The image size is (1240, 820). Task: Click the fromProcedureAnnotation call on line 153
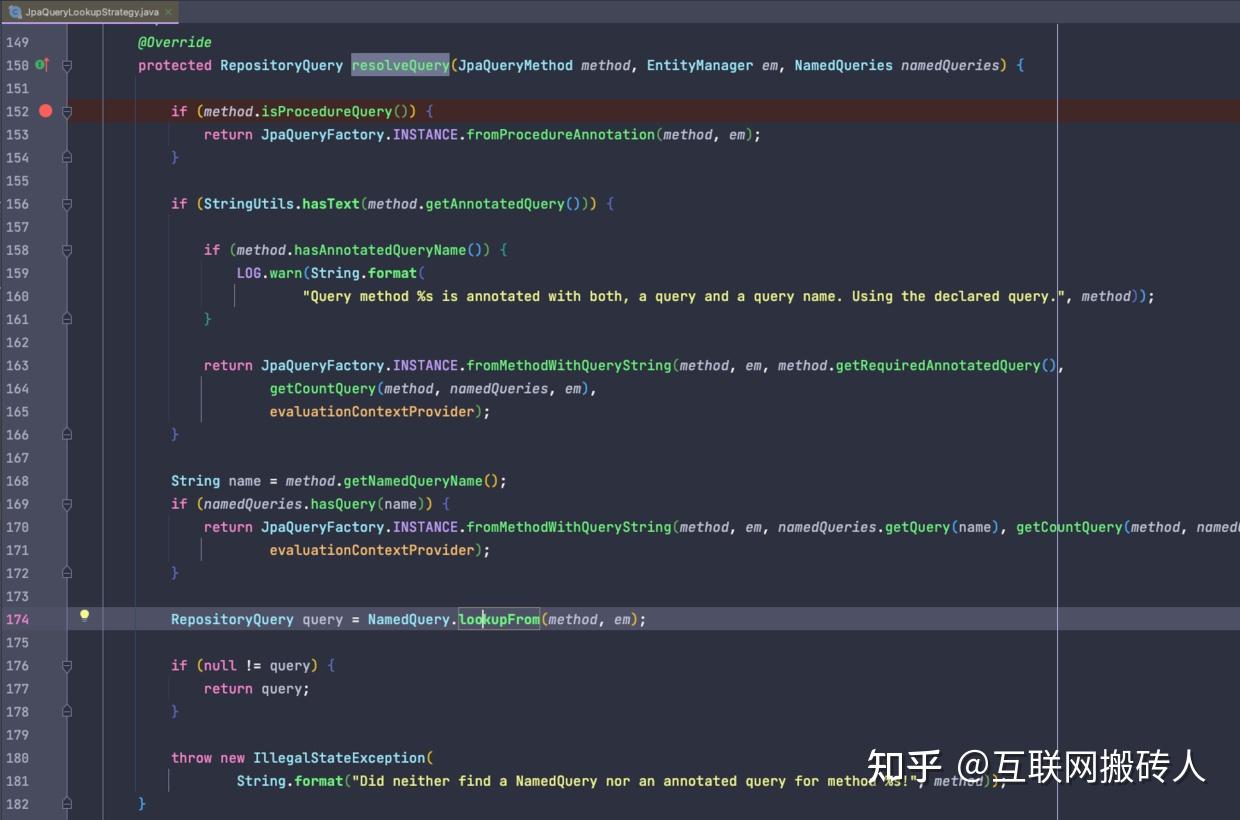560,134
